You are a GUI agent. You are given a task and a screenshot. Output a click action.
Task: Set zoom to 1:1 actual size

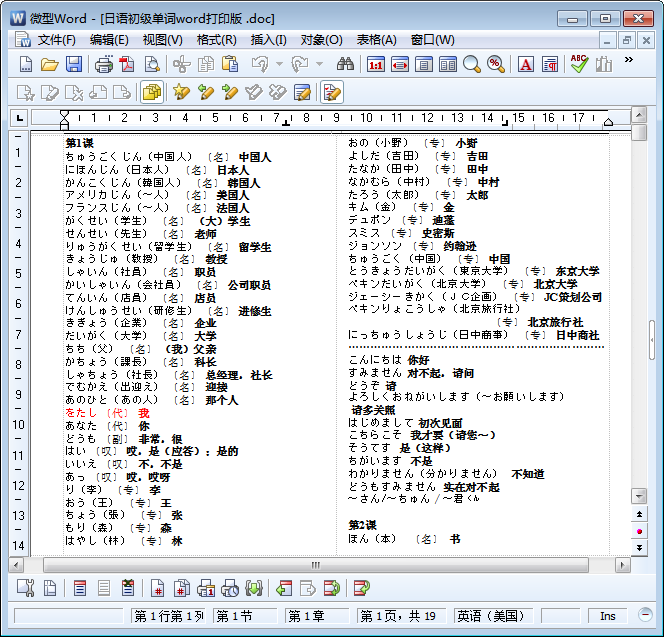pyautogui.click(x=376, y=64)
